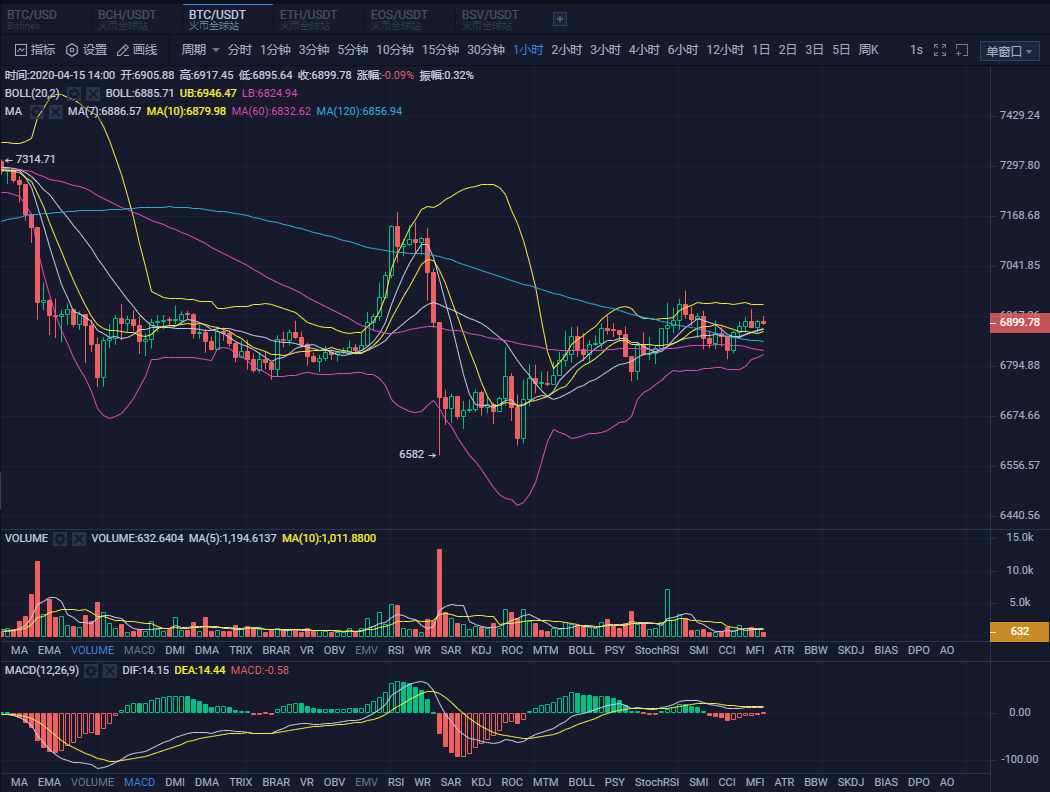Add a new trading pair tab
Viewport: 1050px width, 792px height.
pos(560,18)
